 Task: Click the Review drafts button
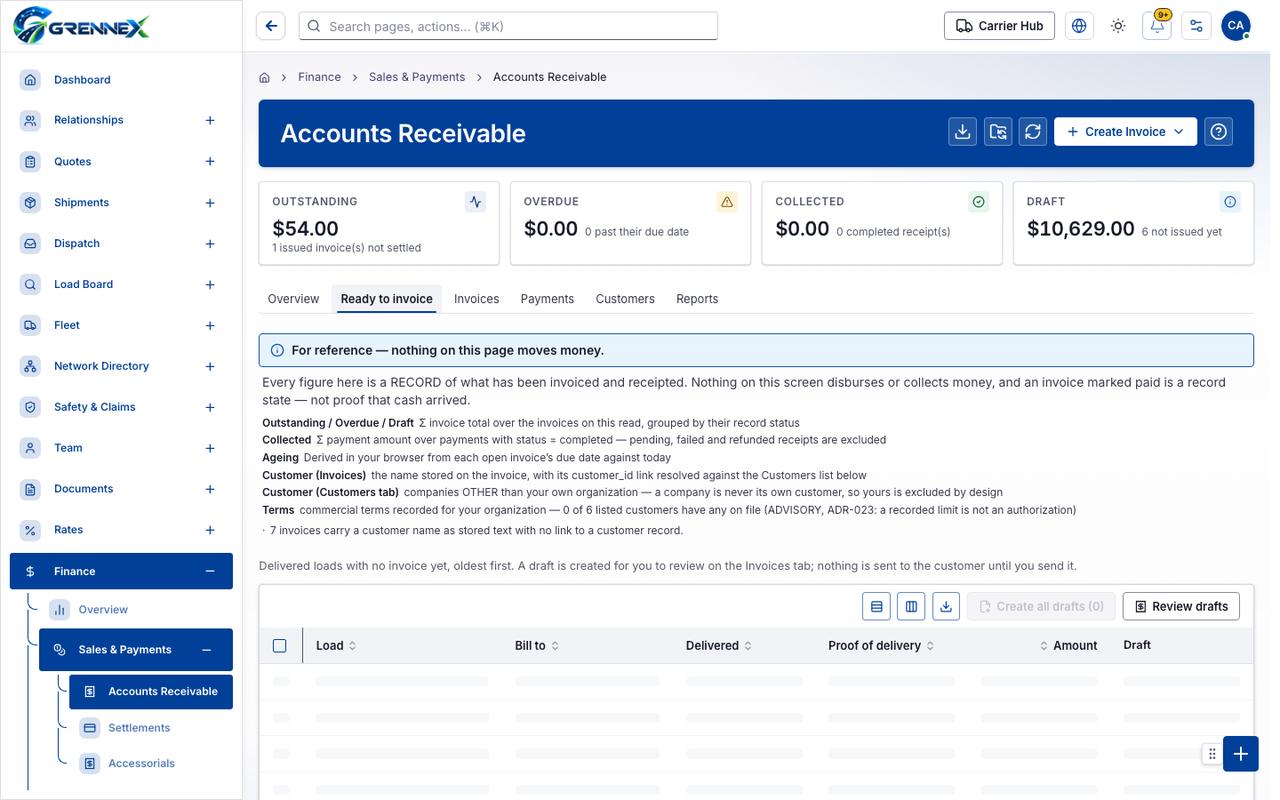pyautogui.click(x=1181, y=606)
